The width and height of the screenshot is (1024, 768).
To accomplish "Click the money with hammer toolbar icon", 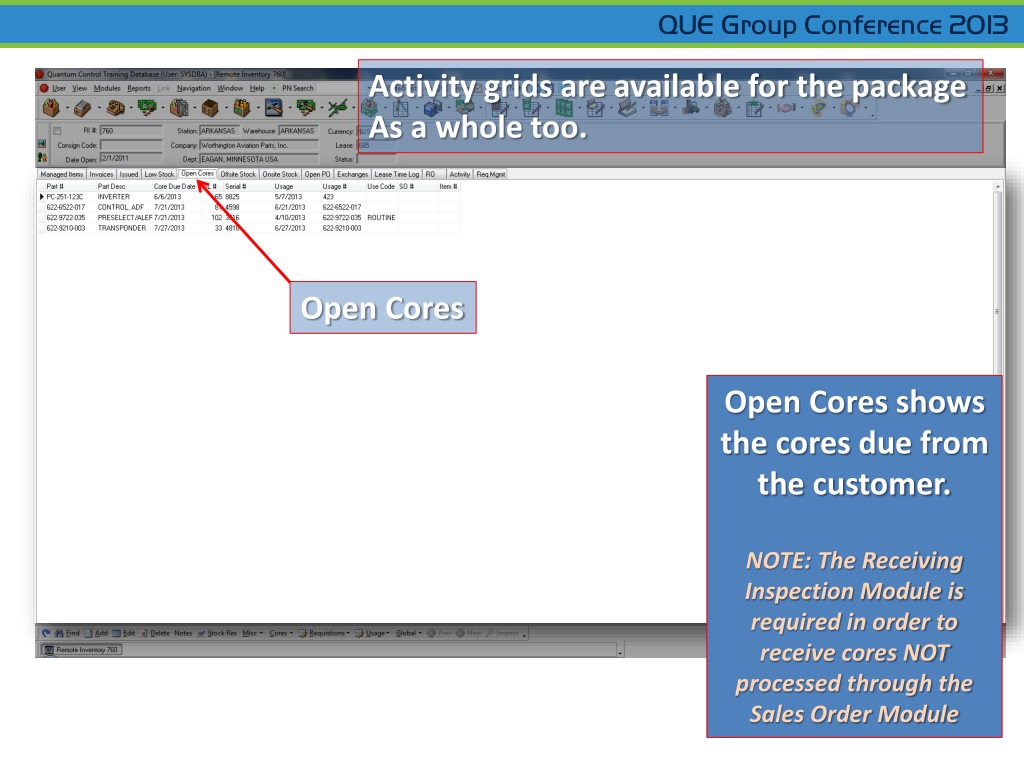I will 306,108.
